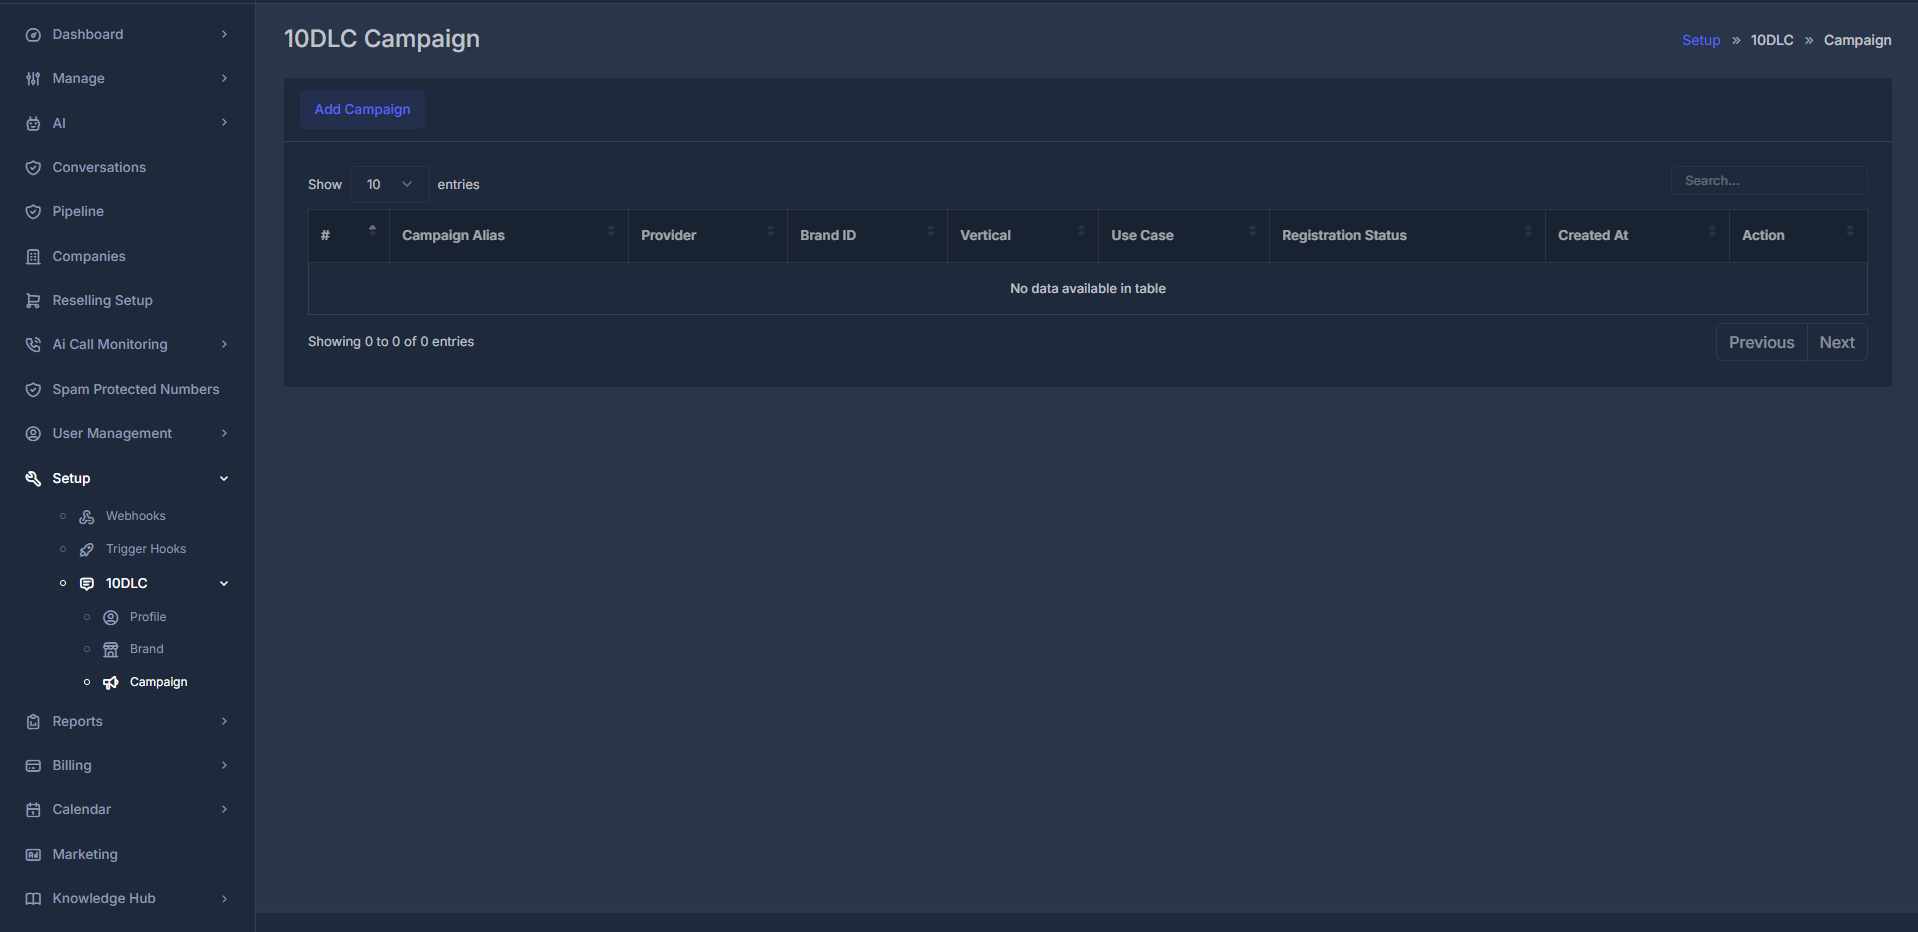Click the Campaign megaphone icon
This screenshot has width=1918, height=932.
click(x=110, y=682)
